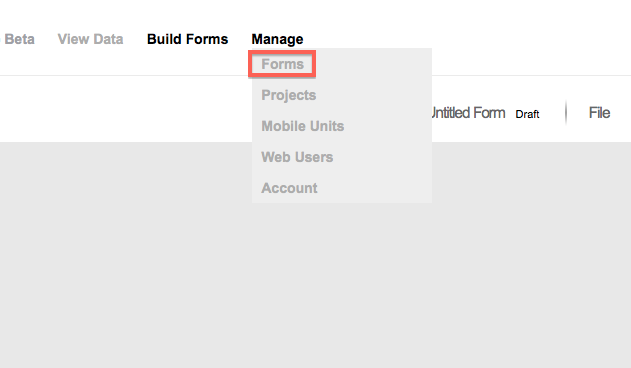Click the Untitled Form title

tap(468, 113)
